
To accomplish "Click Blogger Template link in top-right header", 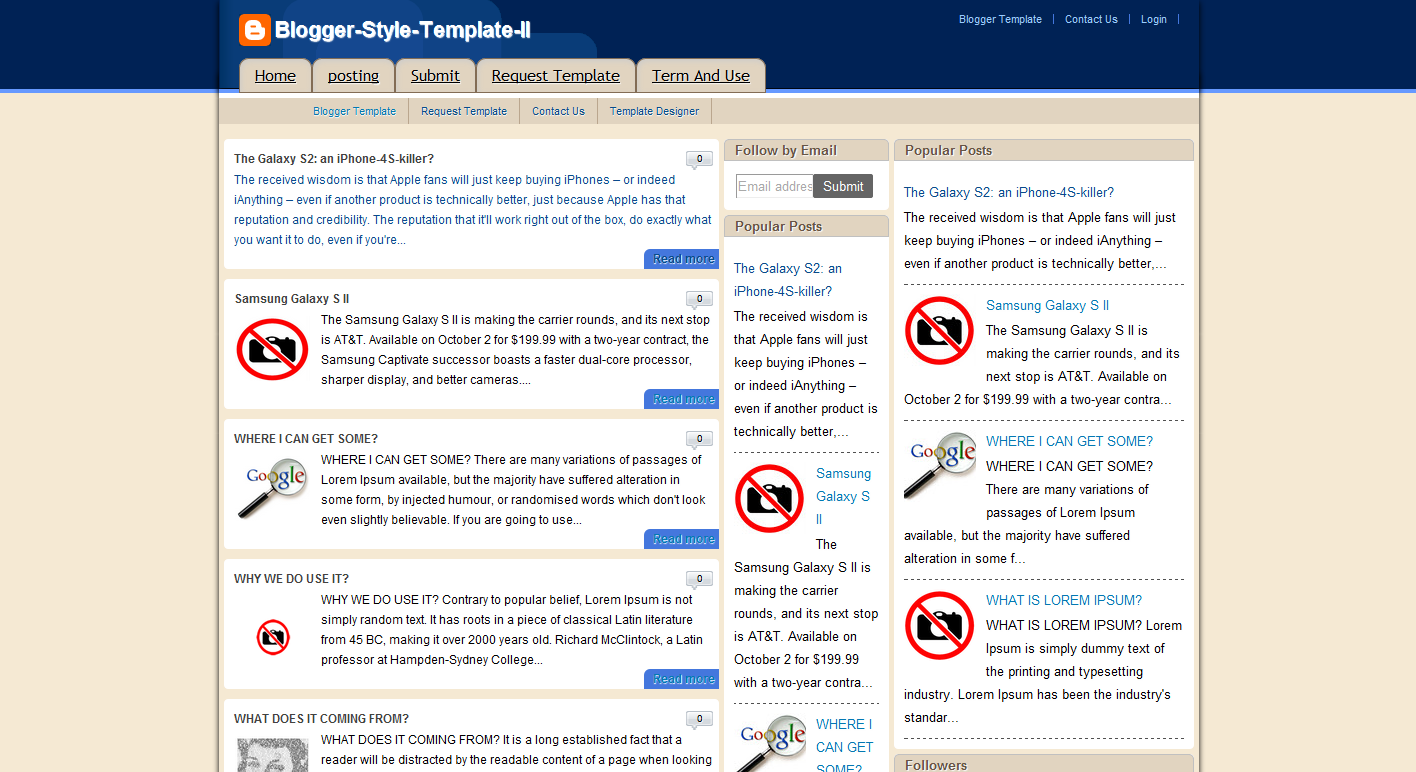I will coord(1000,19).
